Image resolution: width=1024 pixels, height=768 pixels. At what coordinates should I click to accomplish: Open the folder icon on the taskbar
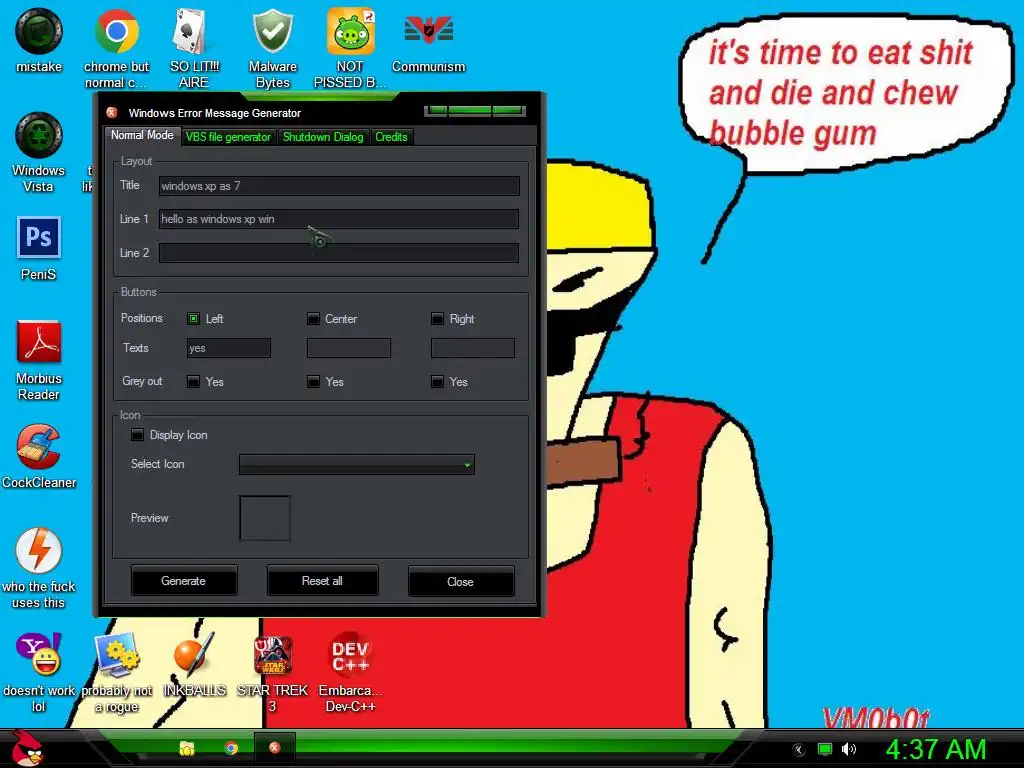point(187,748)
